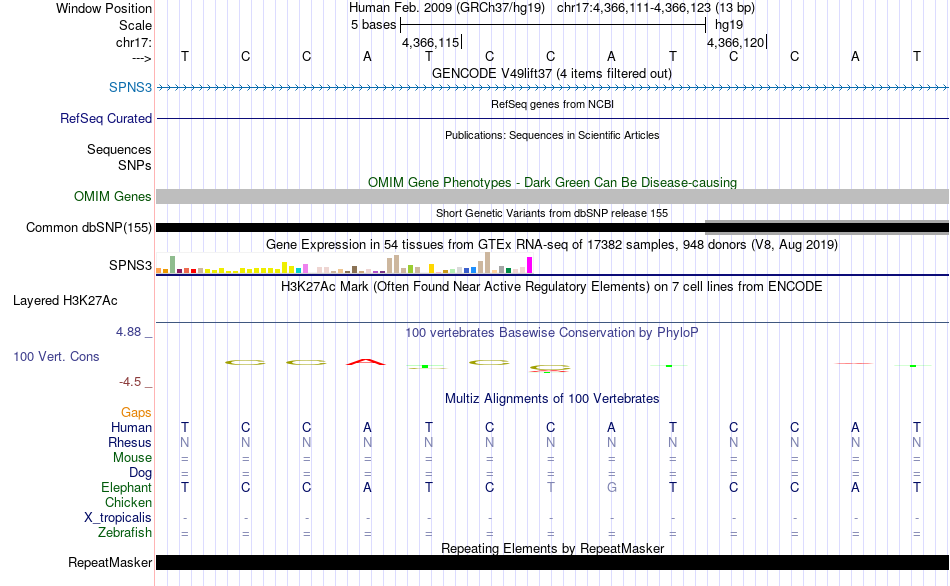
Task: Select the Common dbSNP(155) track label
Action: pos(88,227)
